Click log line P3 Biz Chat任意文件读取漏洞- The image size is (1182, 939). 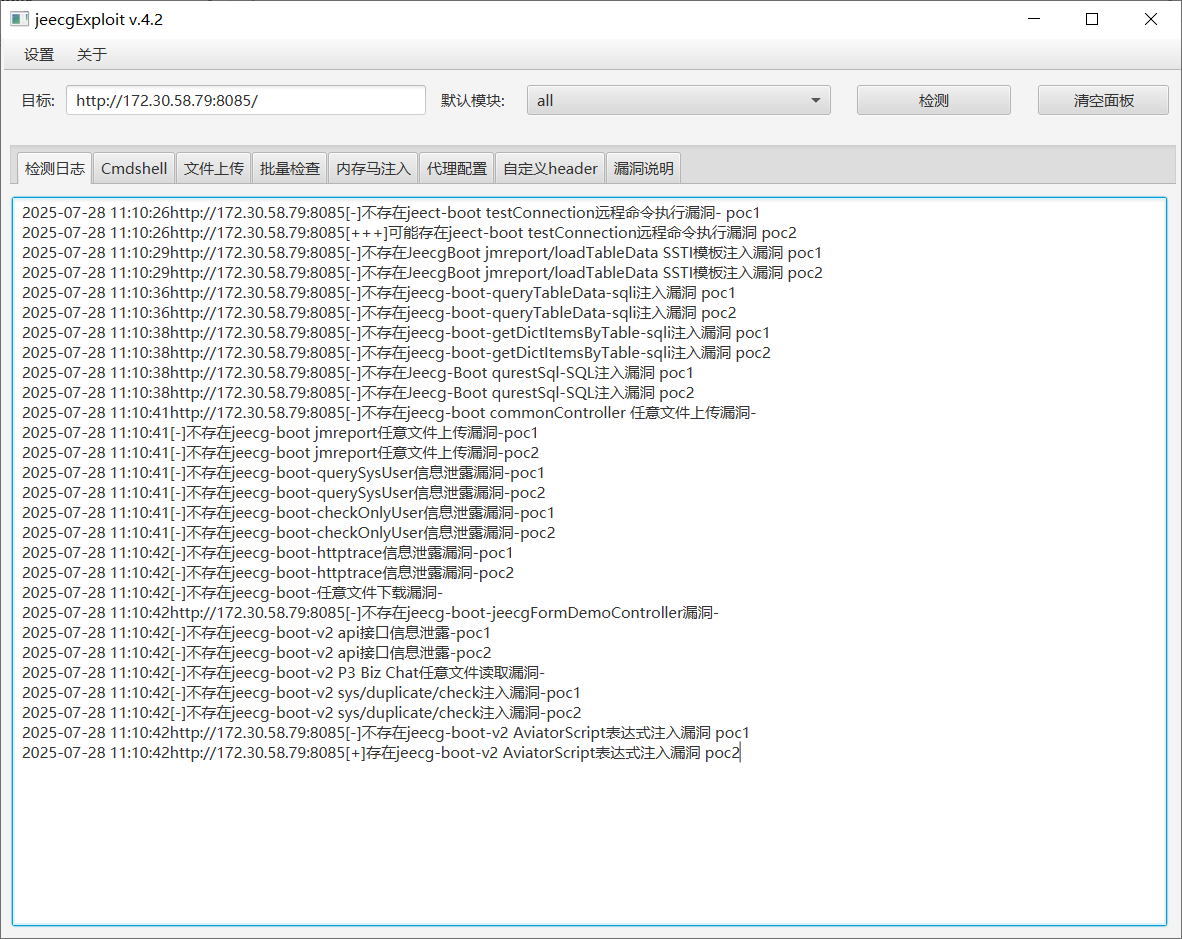pos(283,672)
